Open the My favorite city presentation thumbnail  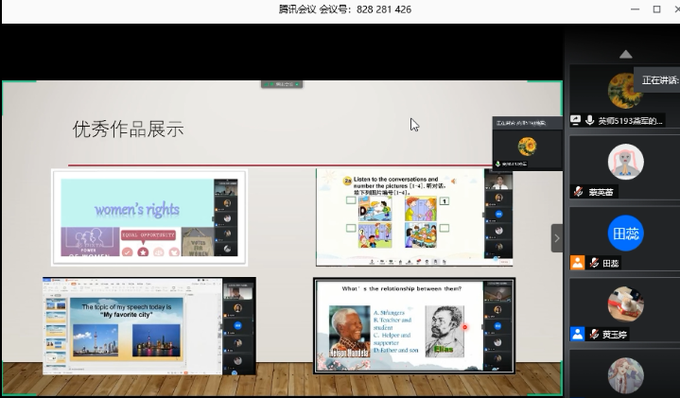click(x=149, y=326)
